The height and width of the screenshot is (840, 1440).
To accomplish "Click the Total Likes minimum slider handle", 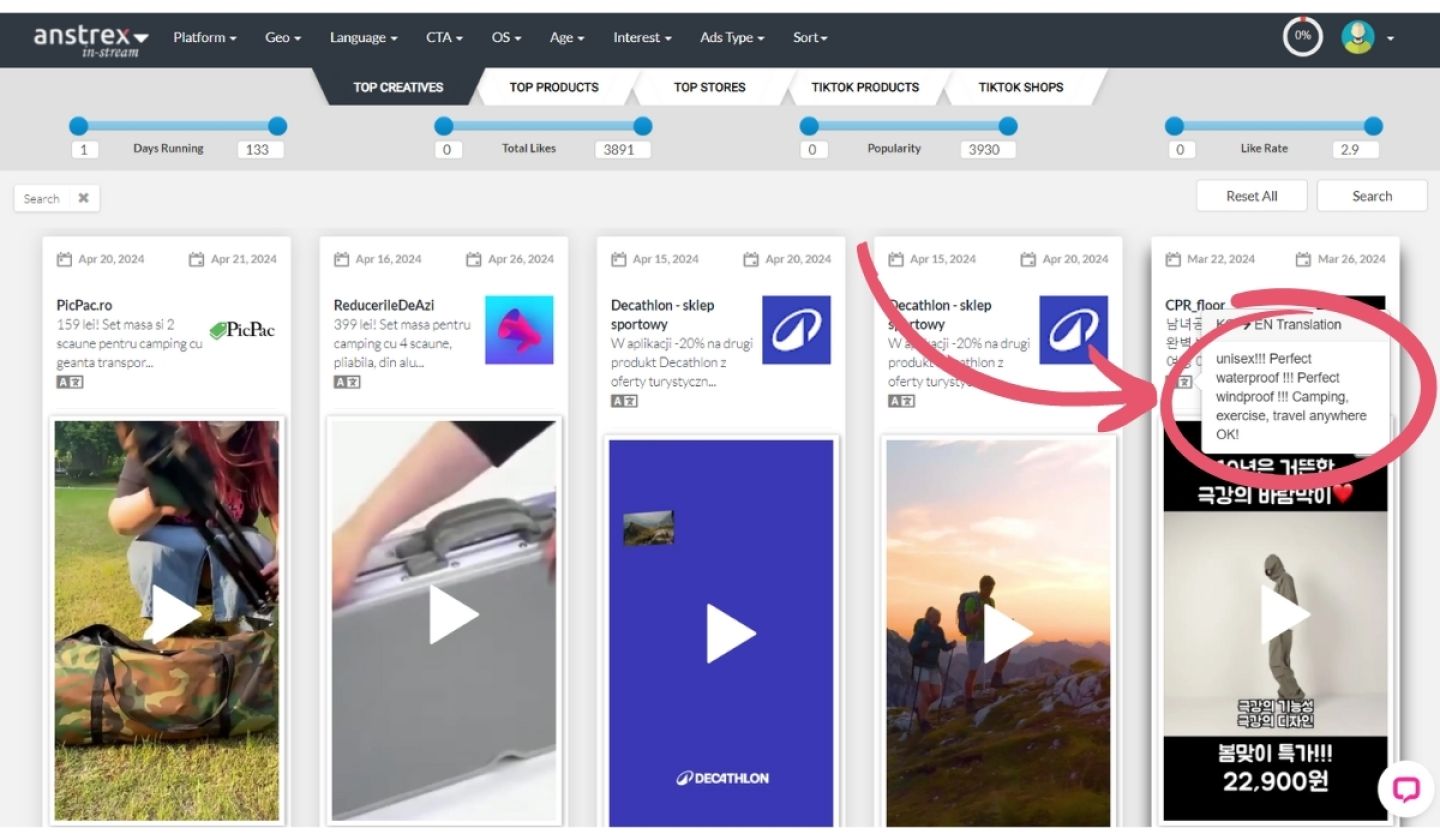I will [444, 126].
